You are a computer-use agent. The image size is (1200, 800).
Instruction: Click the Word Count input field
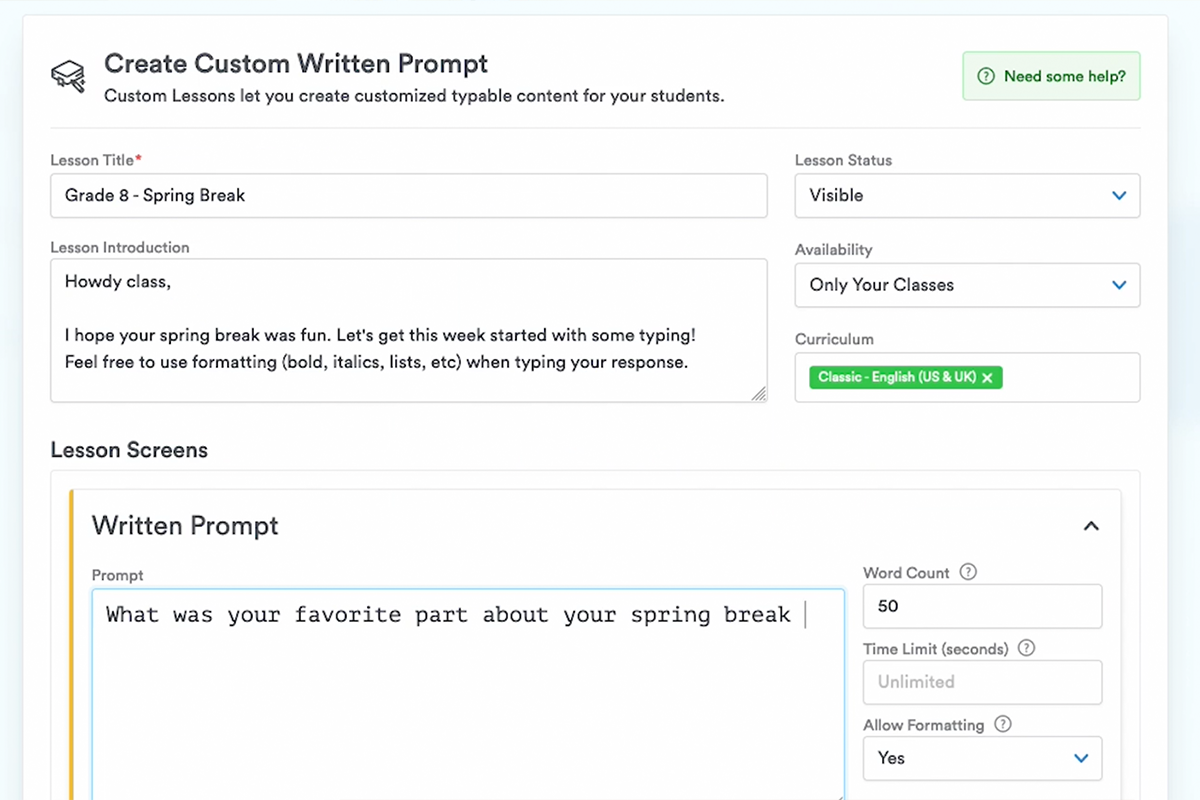pos(982,606)
